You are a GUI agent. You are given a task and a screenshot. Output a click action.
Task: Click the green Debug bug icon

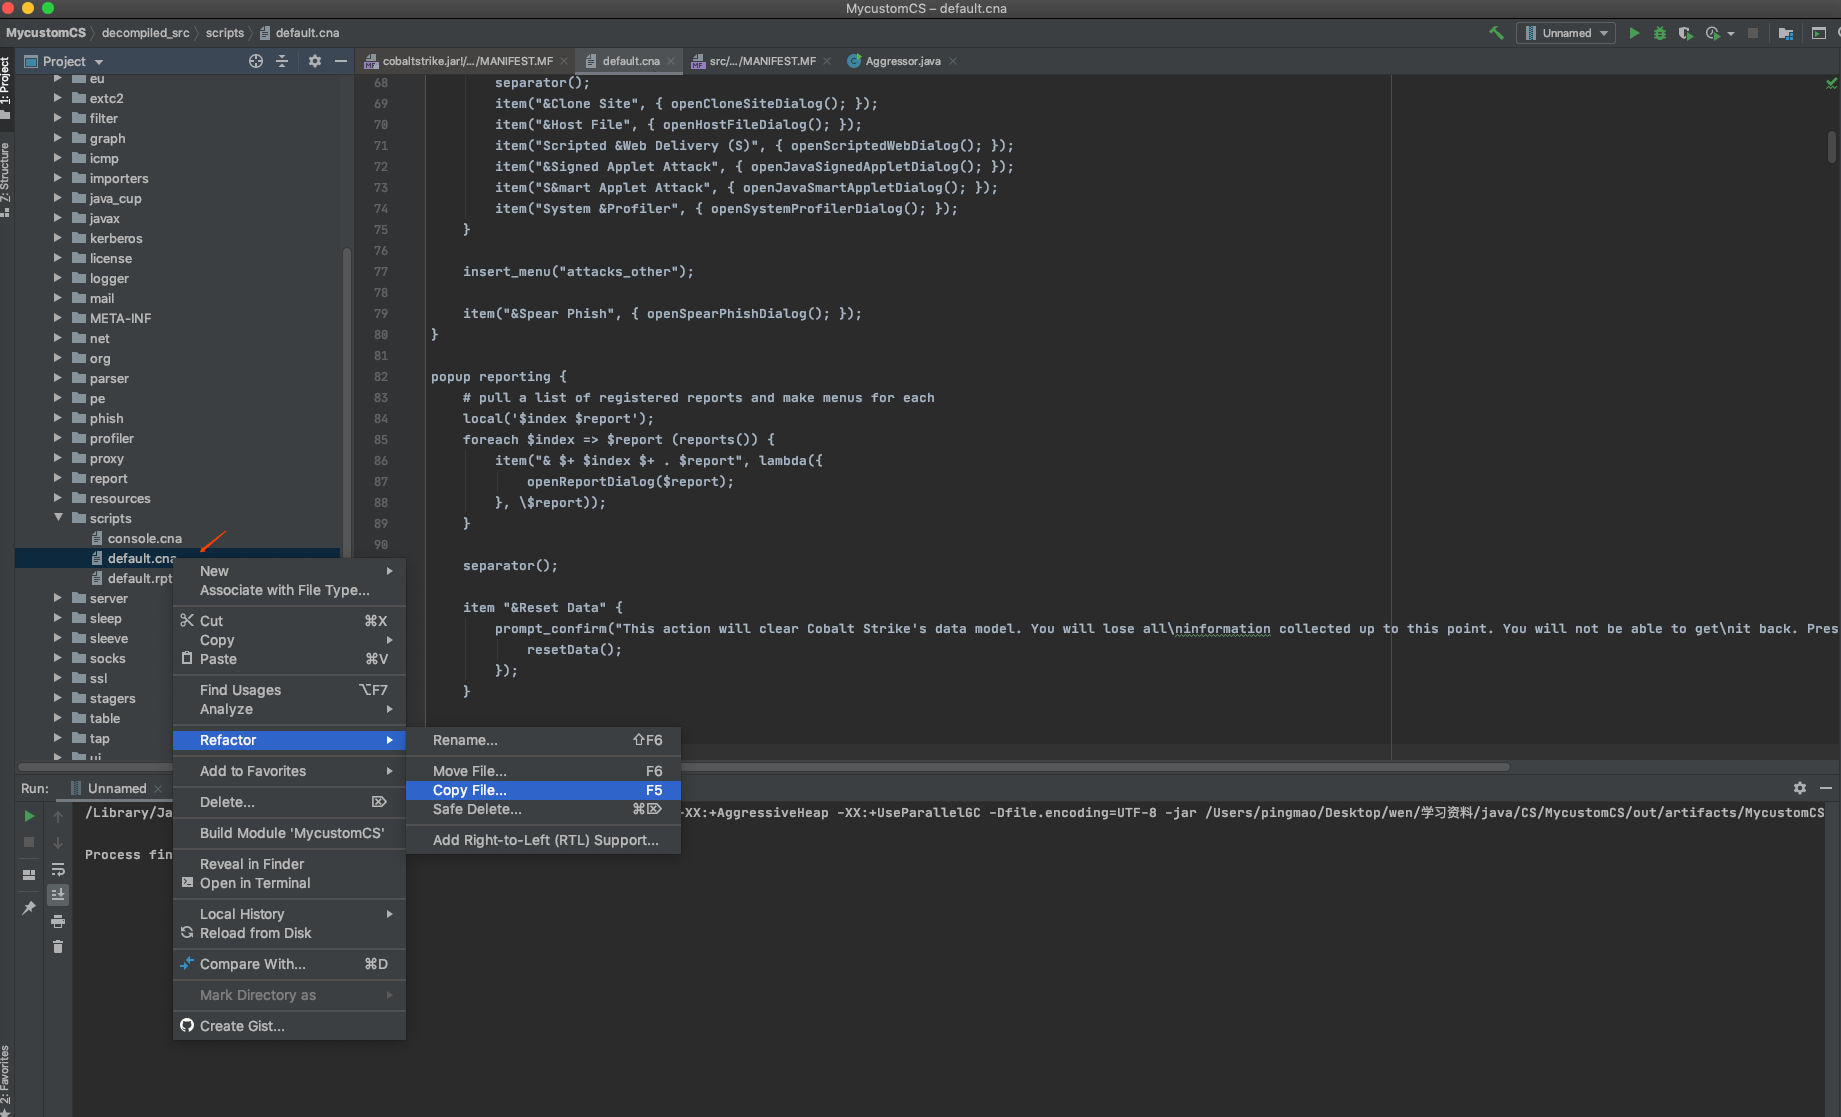tap(1659, 33)
